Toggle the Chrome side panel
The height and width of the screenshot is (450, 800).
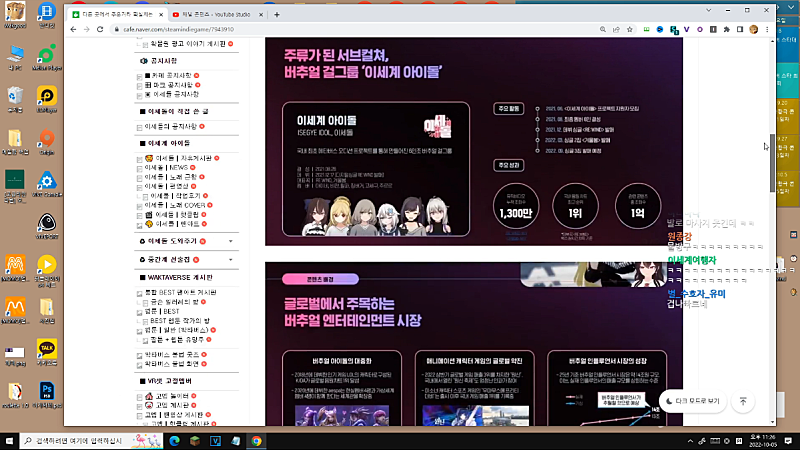740,30
